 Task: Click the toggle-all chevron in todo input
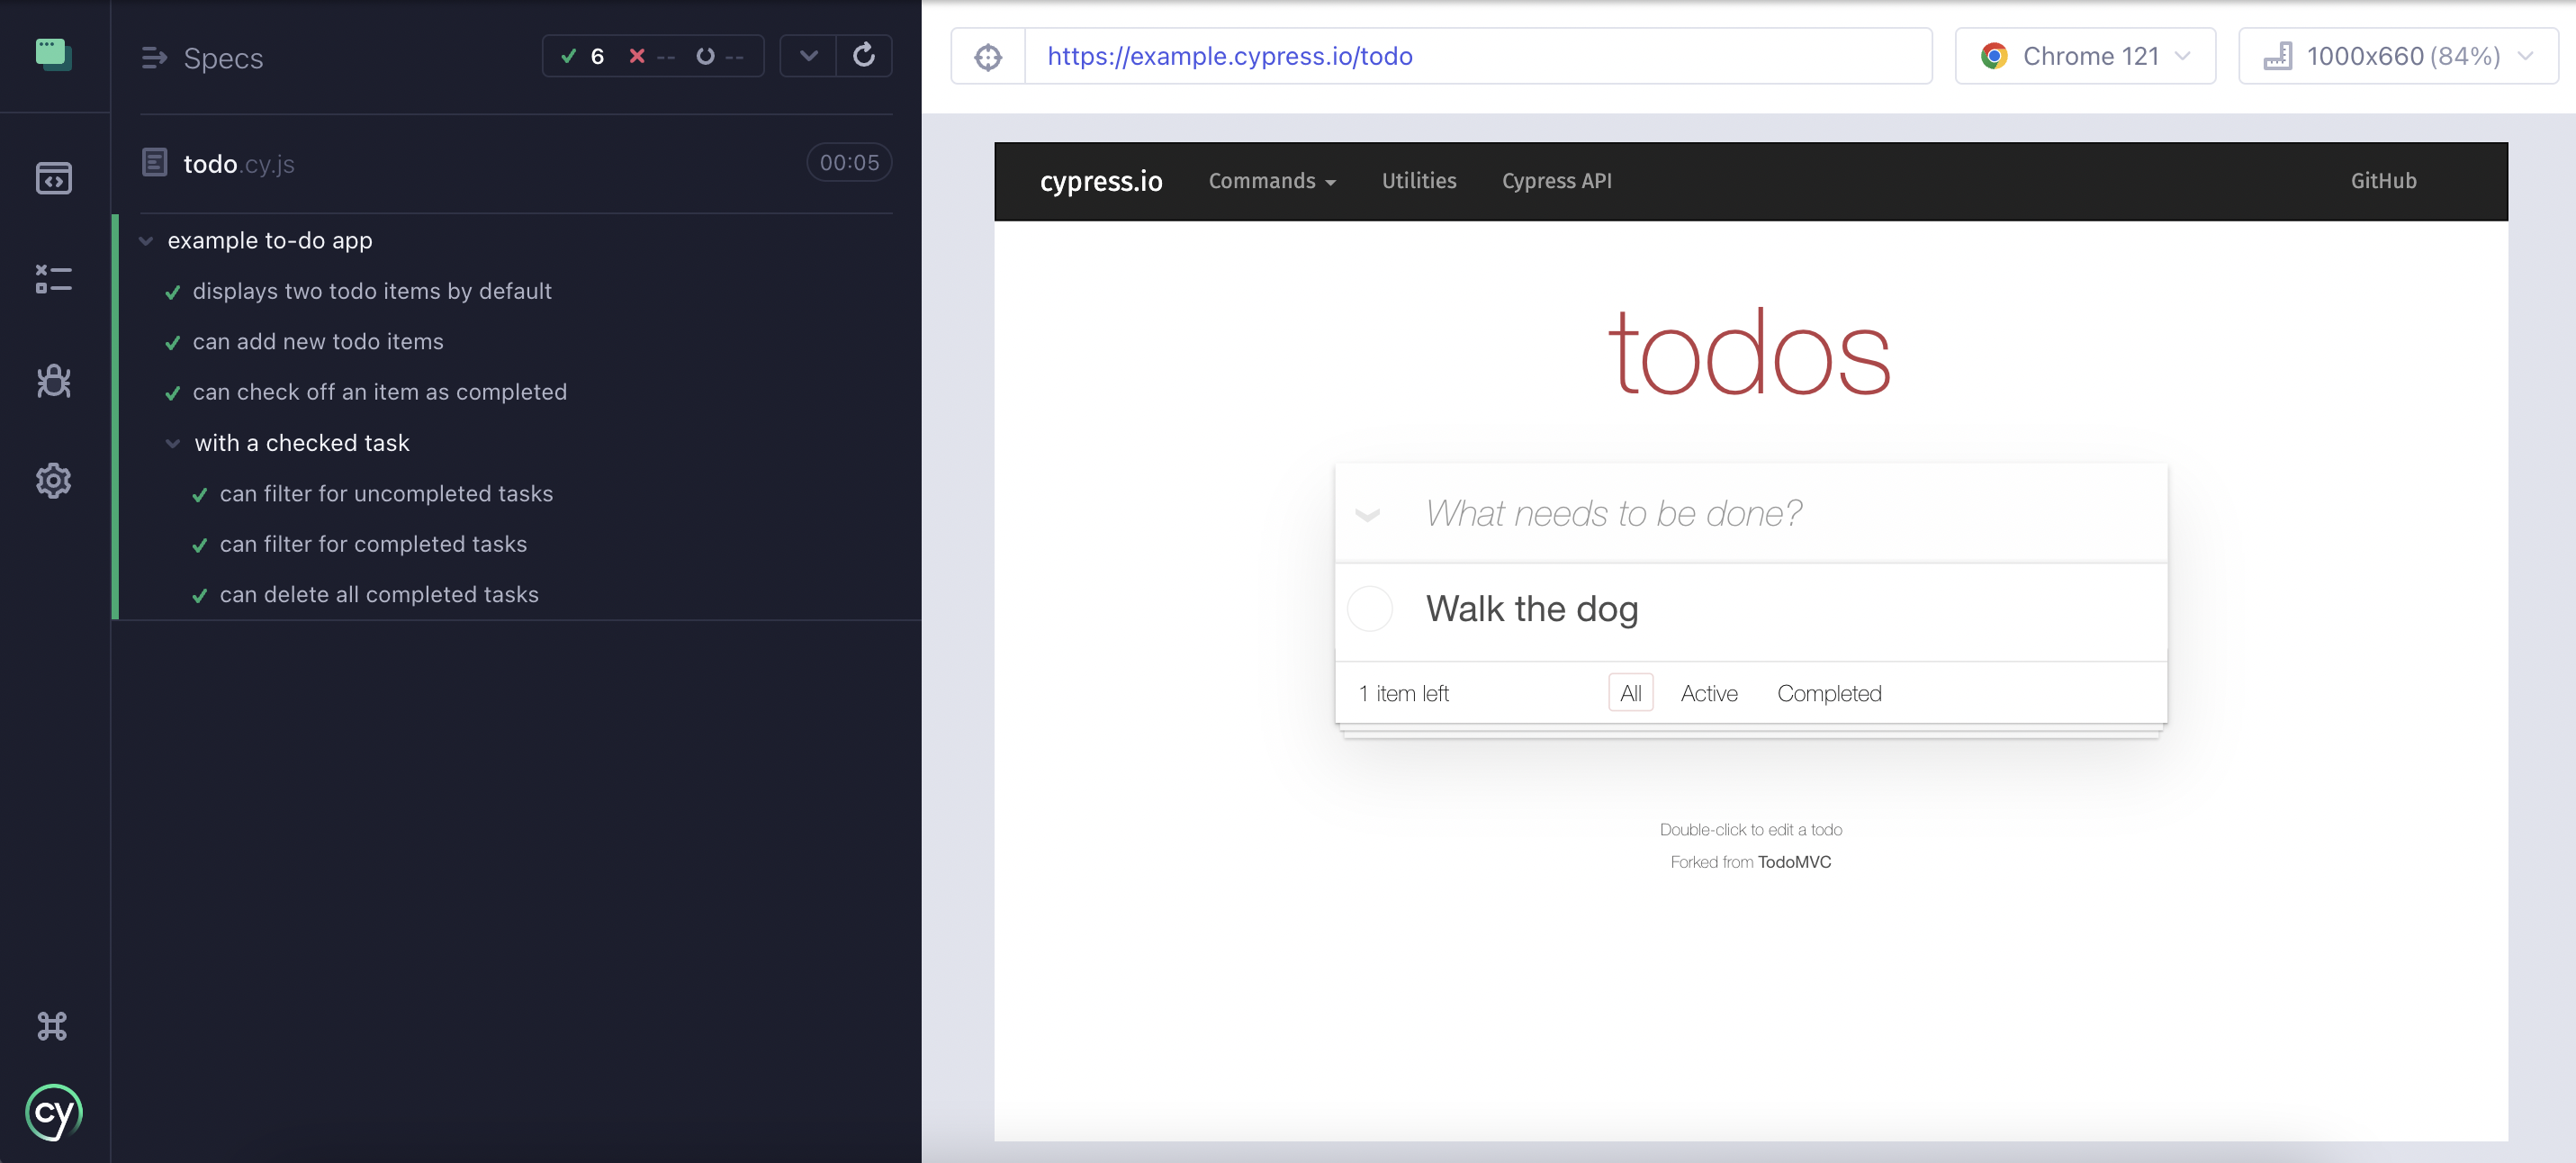pyautogui.click(x=1370, y=512)
